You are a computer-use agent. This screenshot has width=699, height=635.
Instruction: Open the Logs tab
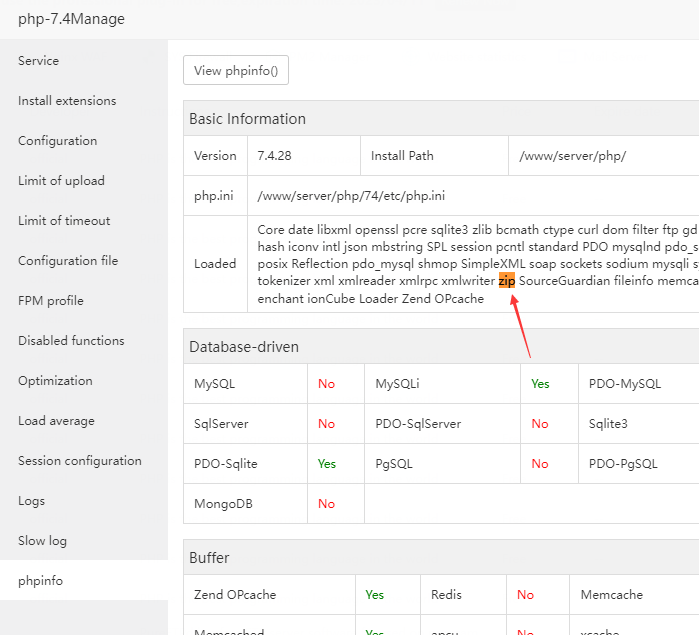click(31, 501)
